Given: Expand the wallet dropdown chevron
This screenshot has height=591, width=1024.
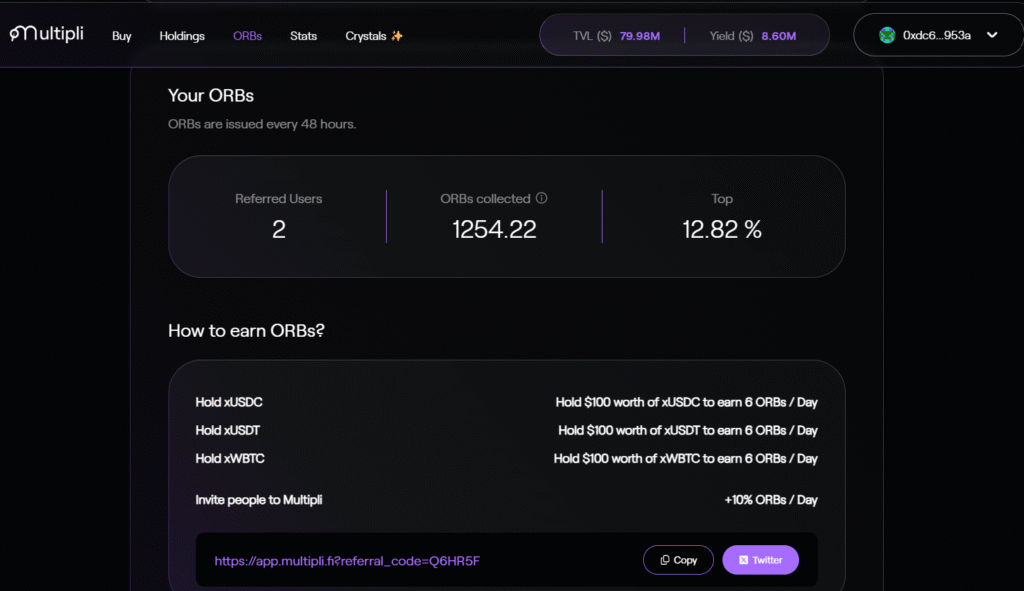Looking at the screenshot, I should 992,35.
